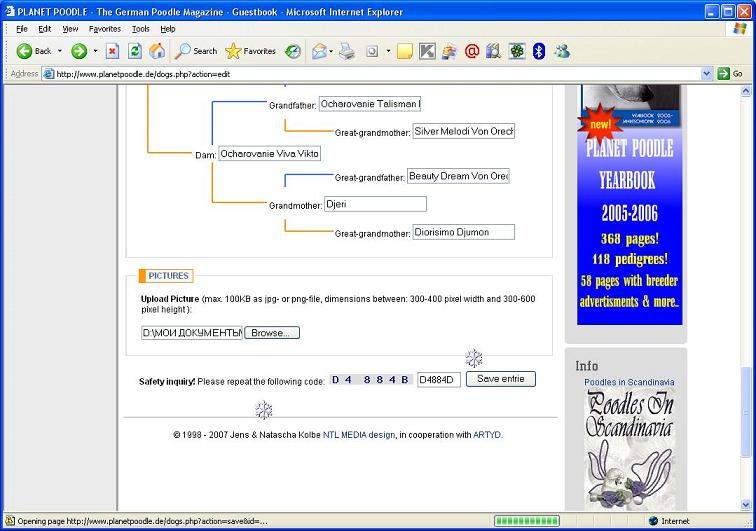Expand the Back button history dropdown arrow
This screenshot has height=531, width=756.
(59, 51)
